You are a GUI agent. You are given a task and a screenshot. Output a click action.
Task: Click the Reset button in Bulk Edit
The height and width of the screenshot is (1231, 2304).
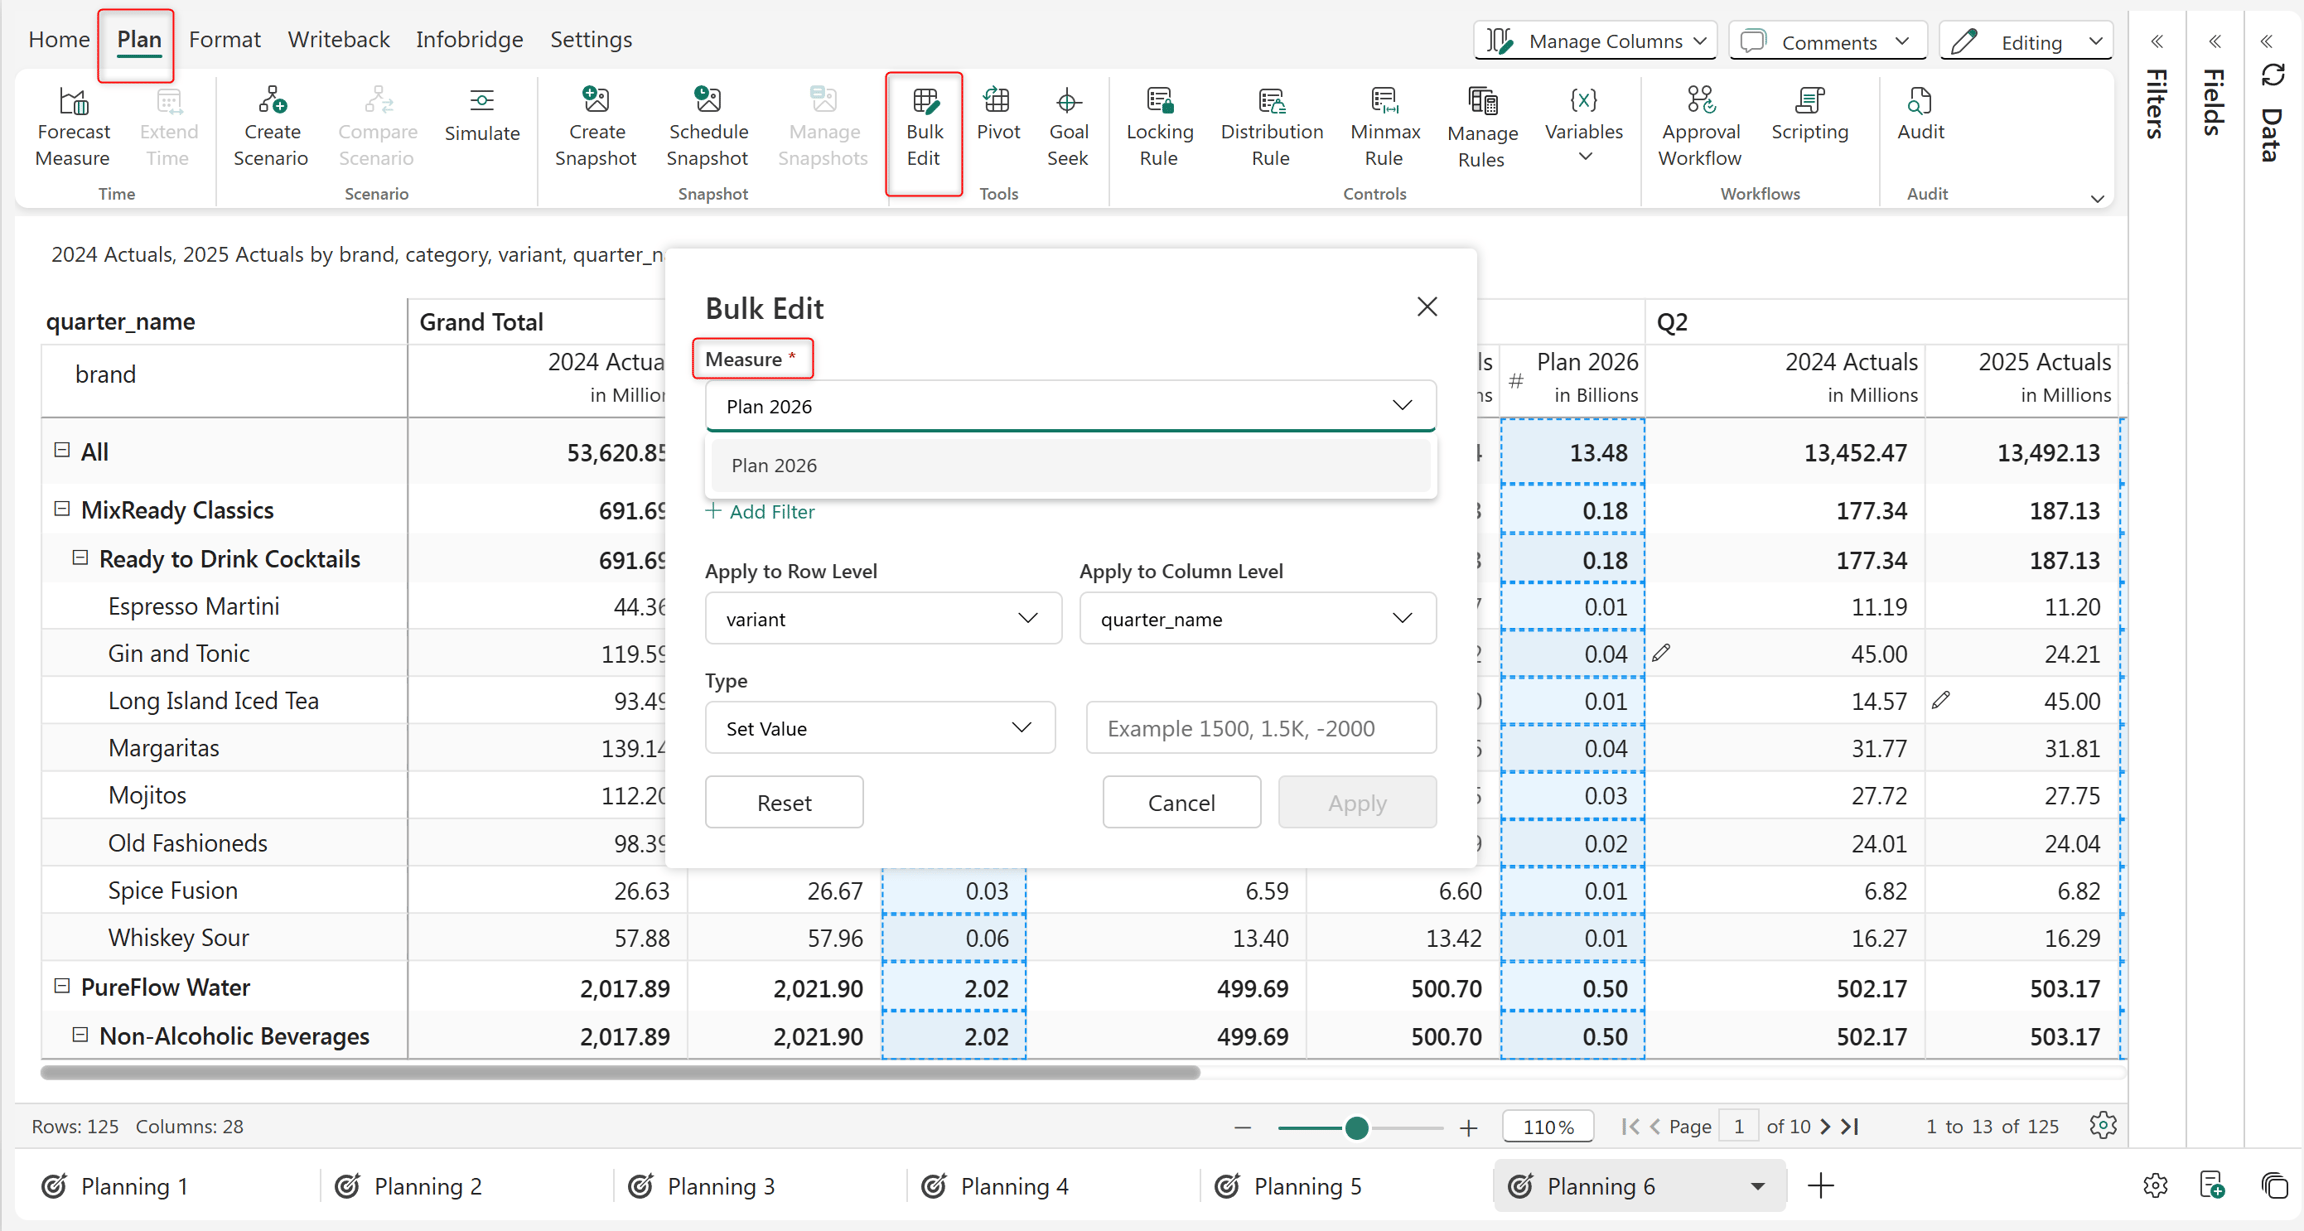pyautogui.click(x=784, y=802)
